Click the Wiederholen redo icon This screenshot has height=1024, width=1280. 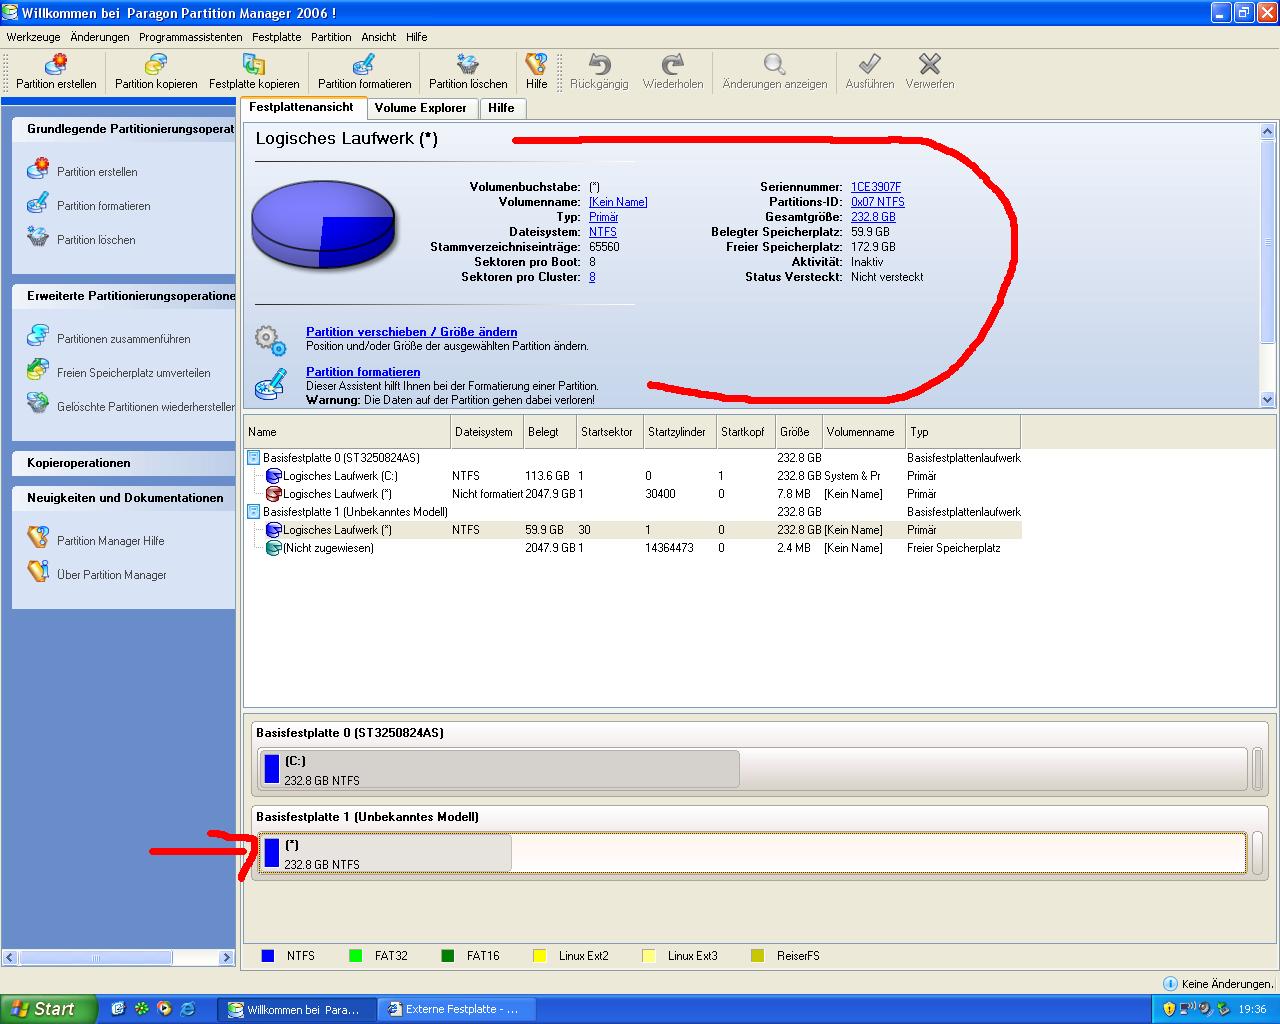(672, 64)
